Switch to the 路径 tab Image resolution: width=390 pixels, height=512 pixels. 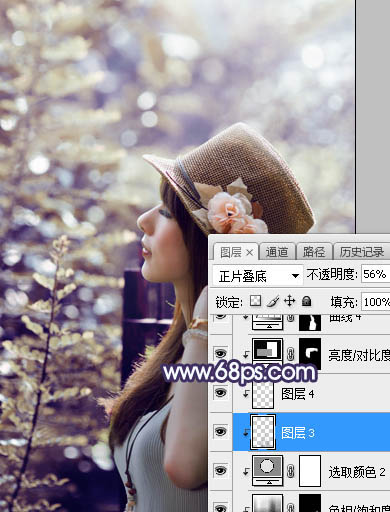(314, 252)
